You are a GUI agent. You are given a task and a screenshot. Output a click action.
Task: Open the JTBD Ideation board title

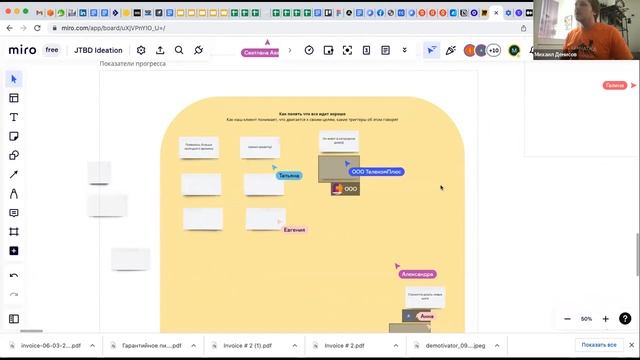pos(98,50)
